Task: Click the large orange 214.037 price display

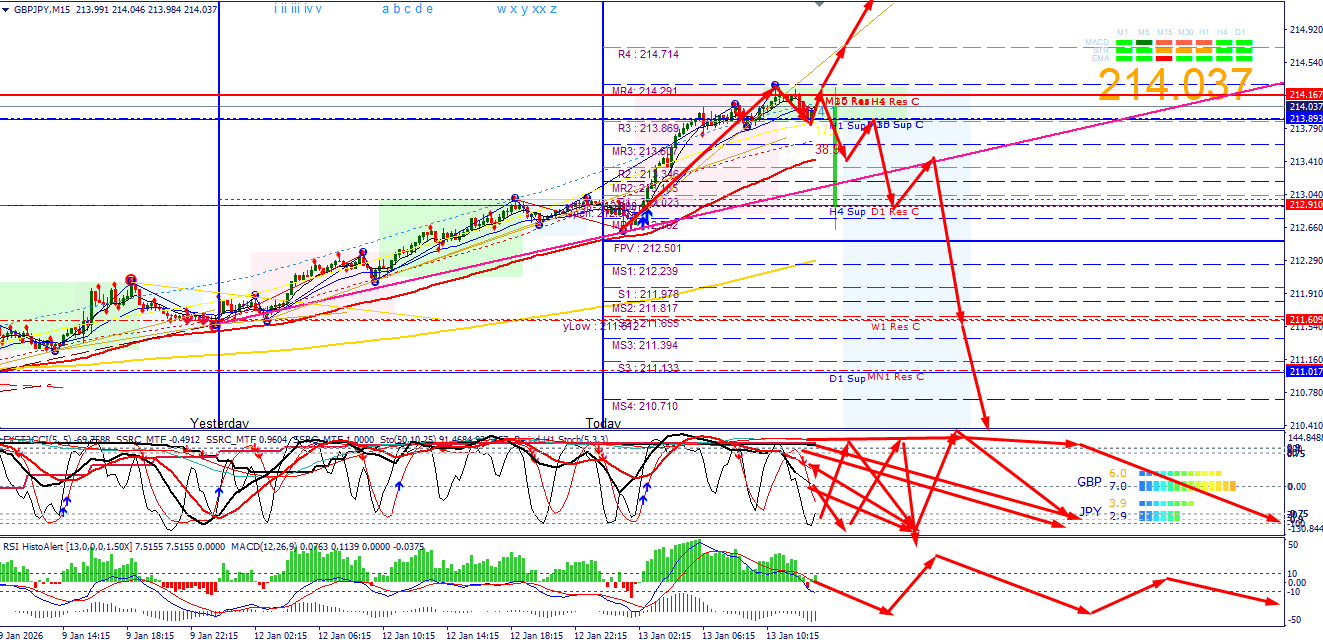Action: (1175, 85)
